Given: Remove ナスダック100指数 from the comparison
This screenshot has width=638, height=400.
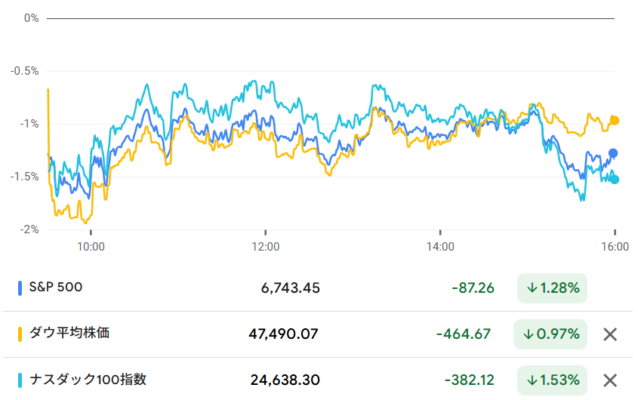Looking at the screenshot, I should click(x=610, y=380).
